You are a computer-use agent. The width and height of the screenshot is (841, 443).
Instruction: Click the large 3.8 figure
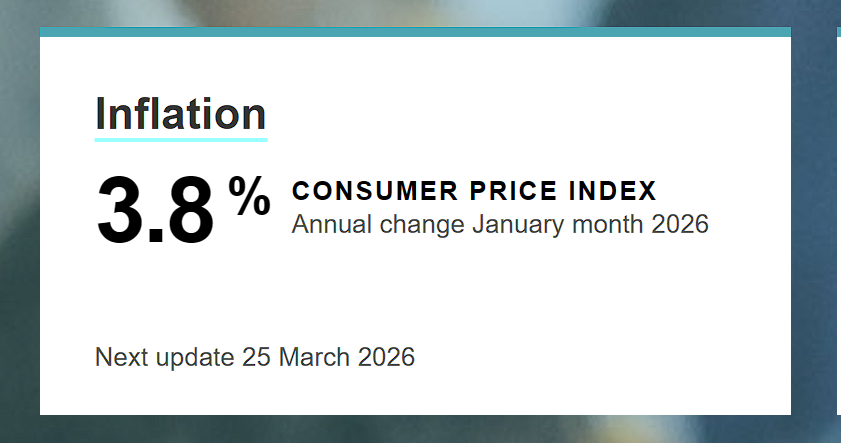pyautogui.click(x=155, y=209)
